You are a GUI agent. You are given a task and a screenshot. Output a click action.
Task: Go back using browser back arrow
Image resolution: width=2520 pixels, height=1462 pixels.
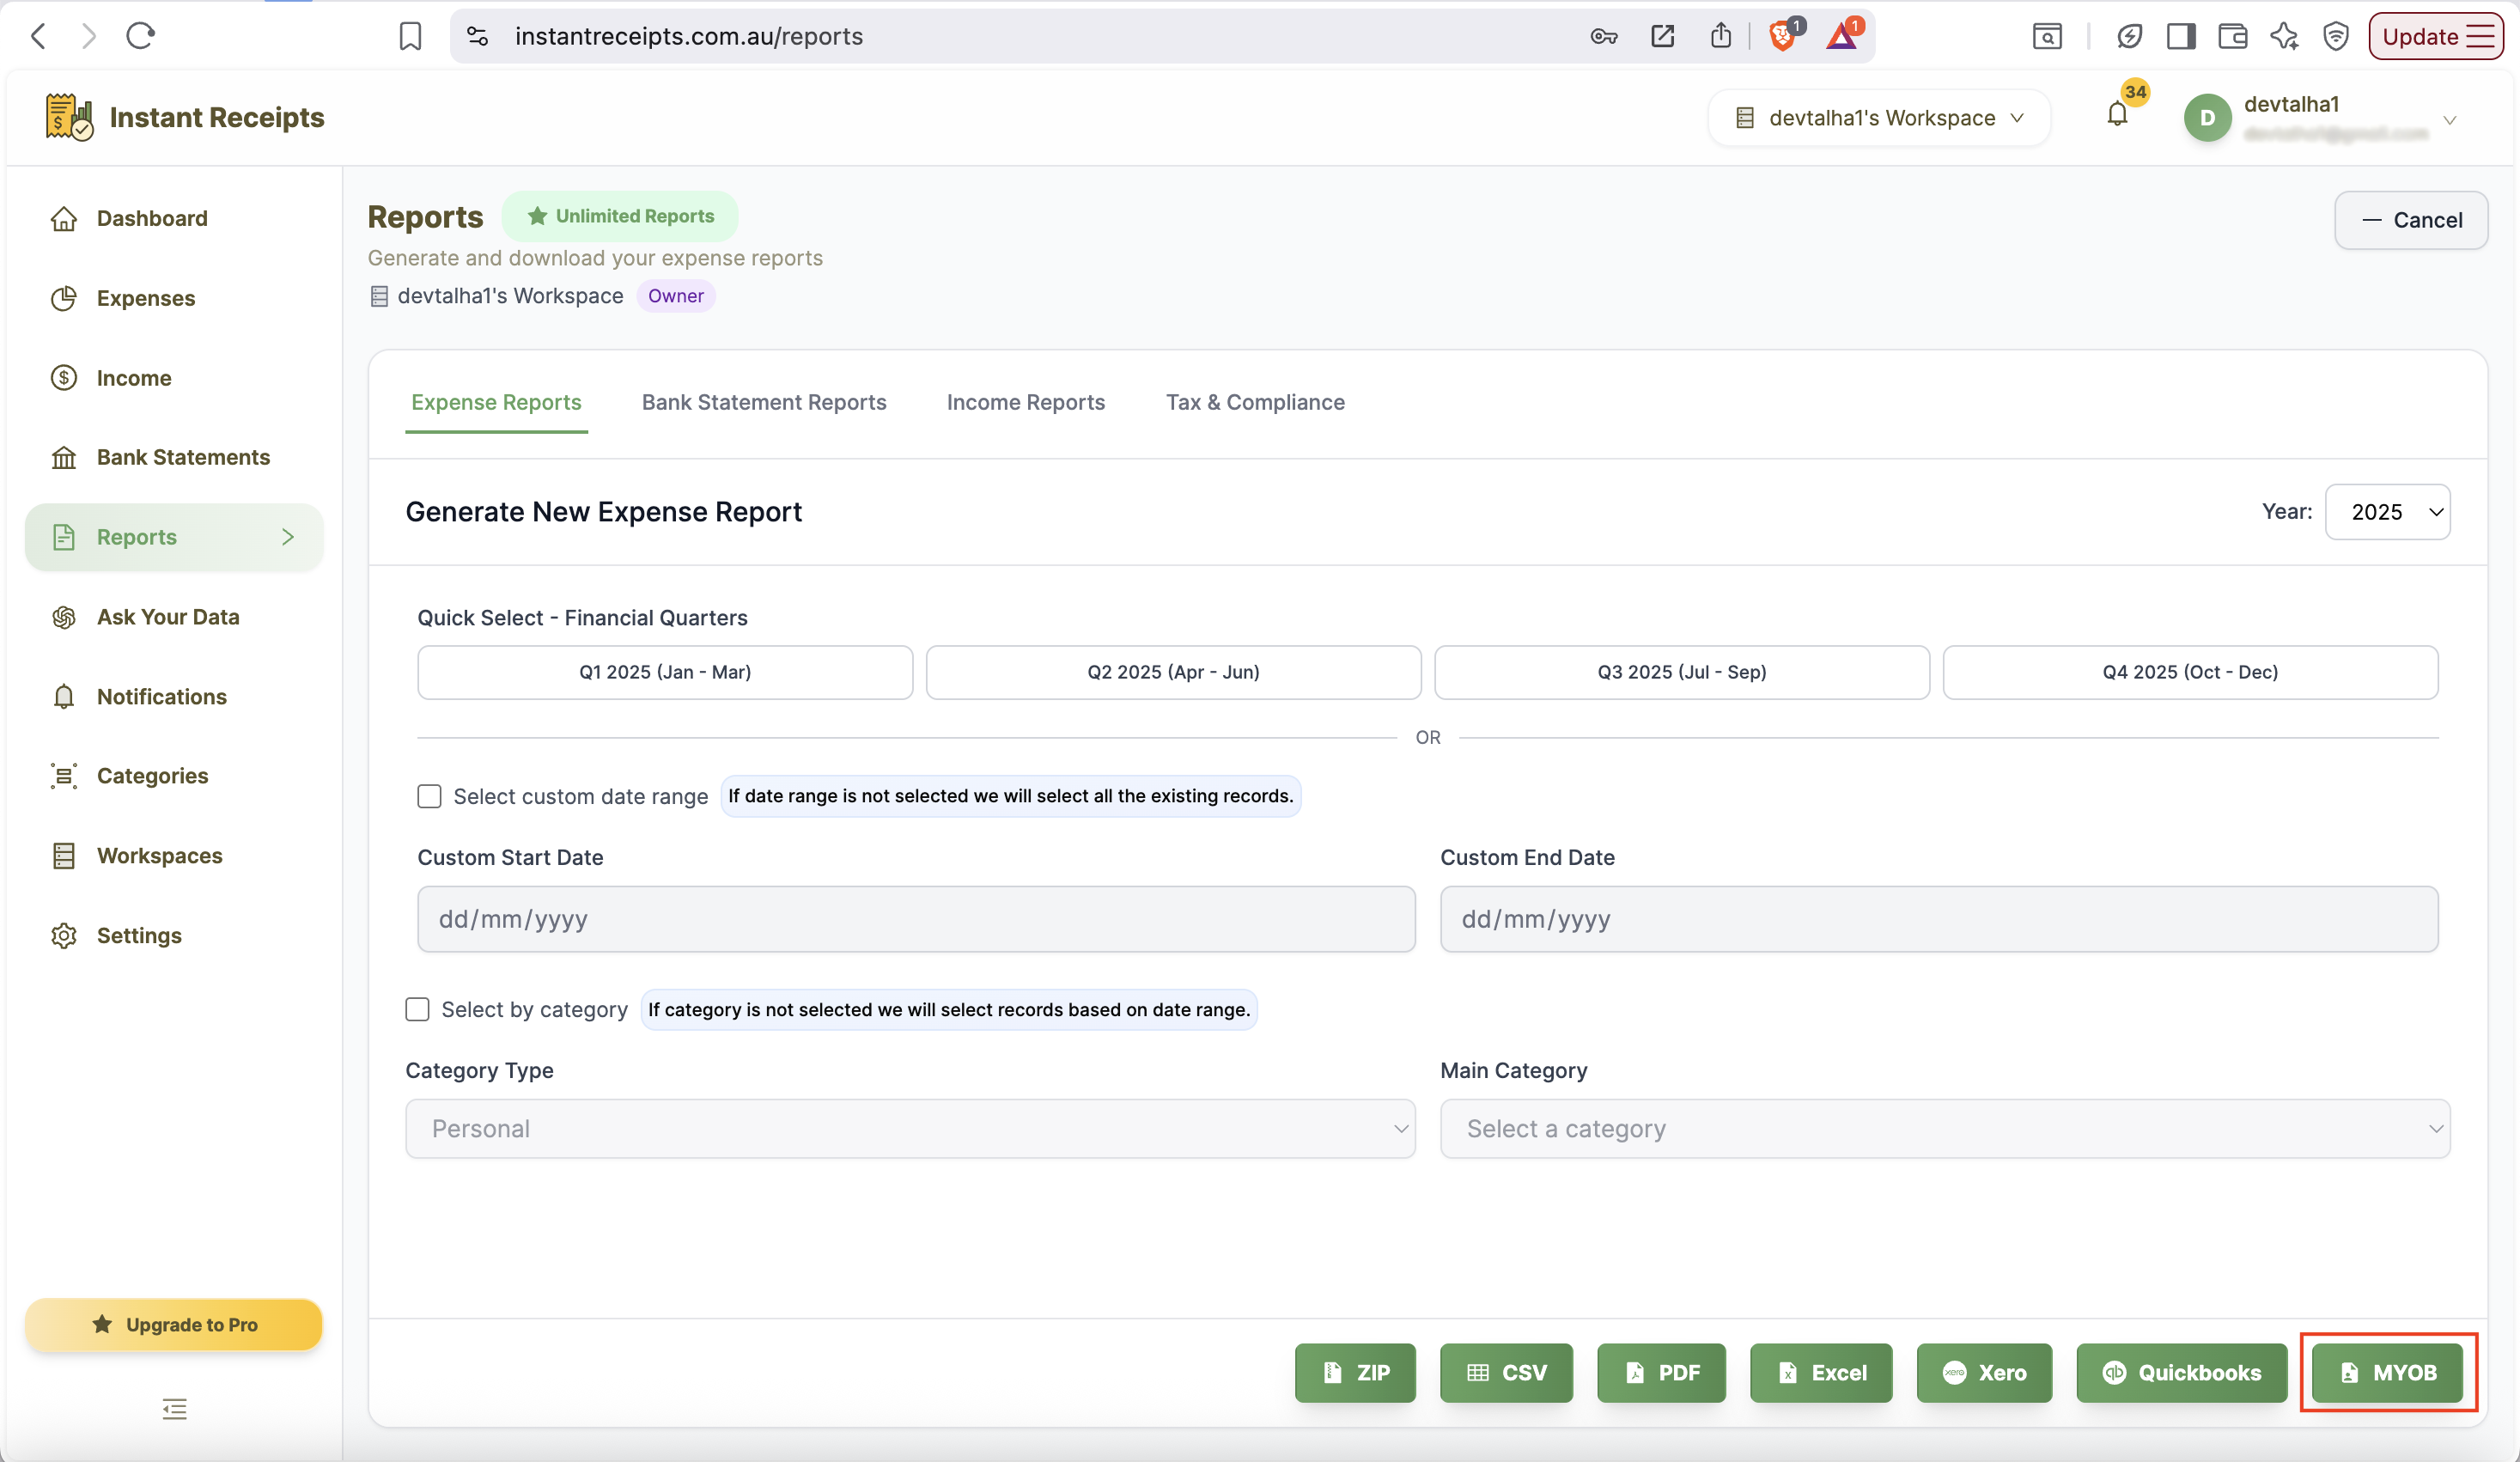[39, 36]
